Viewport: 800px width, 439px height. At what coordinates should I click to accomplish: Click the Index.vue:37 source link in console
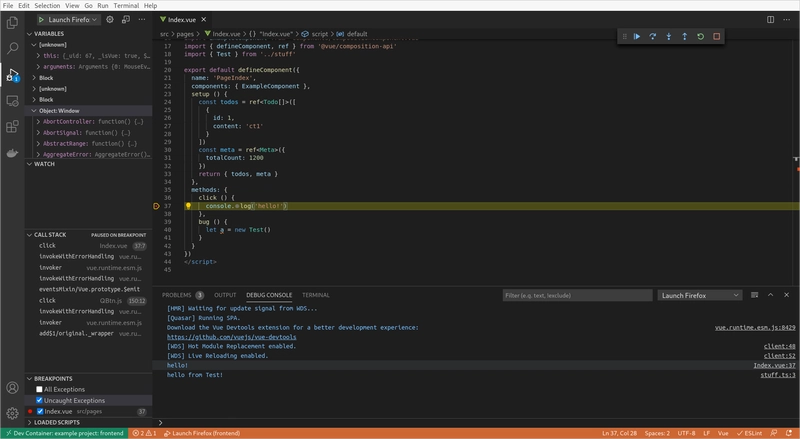774,365
